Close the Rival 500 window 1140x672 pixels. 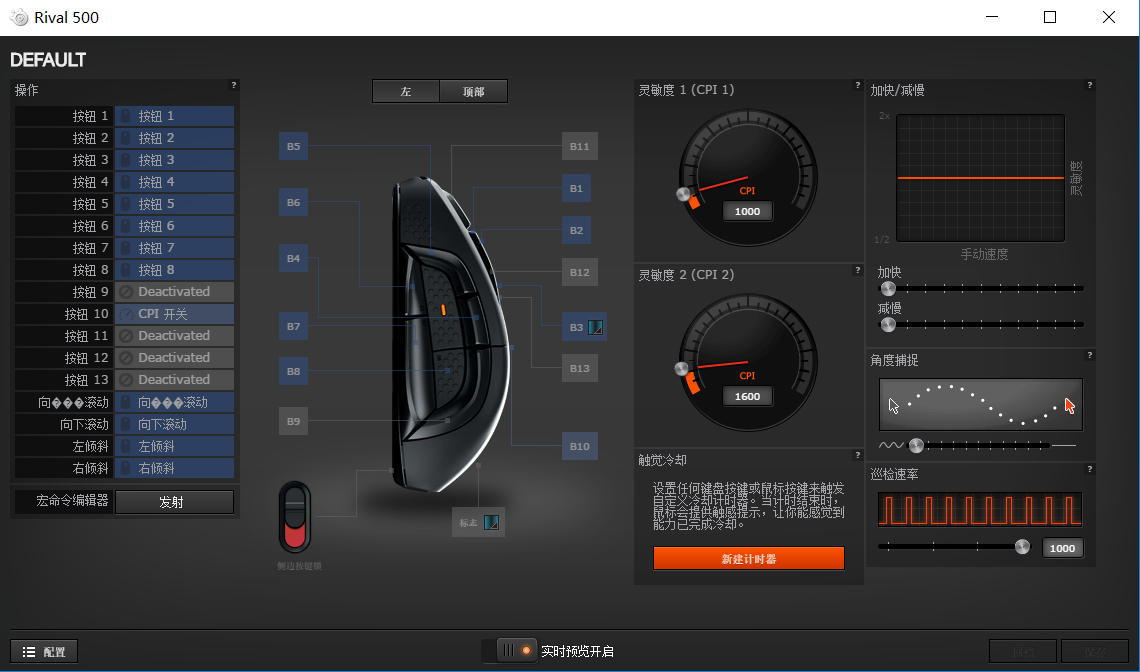1109,17
